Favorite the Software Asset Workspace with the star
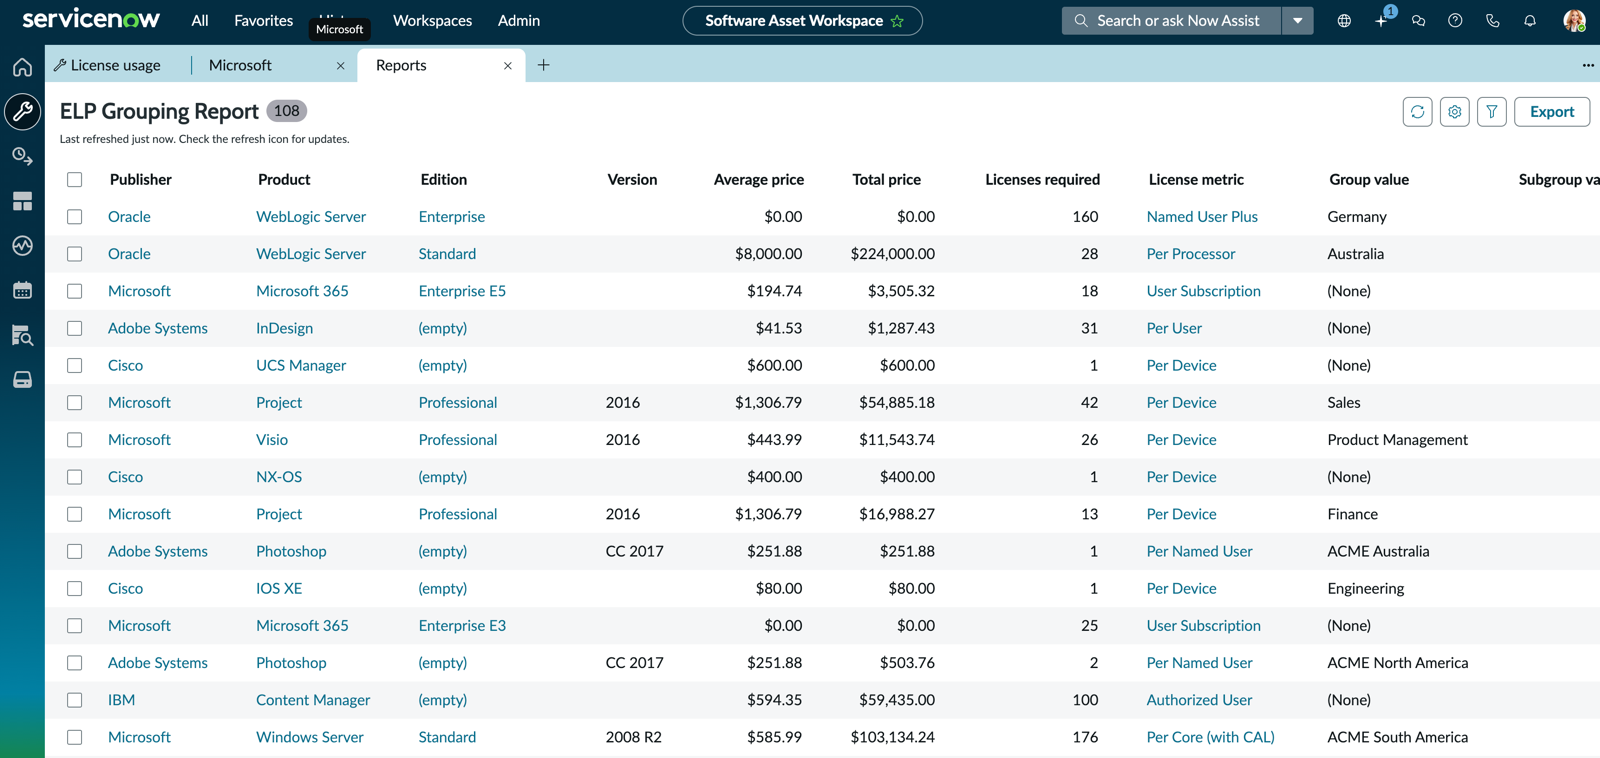The image size is (1600, 758). click(x=897, y=21)
